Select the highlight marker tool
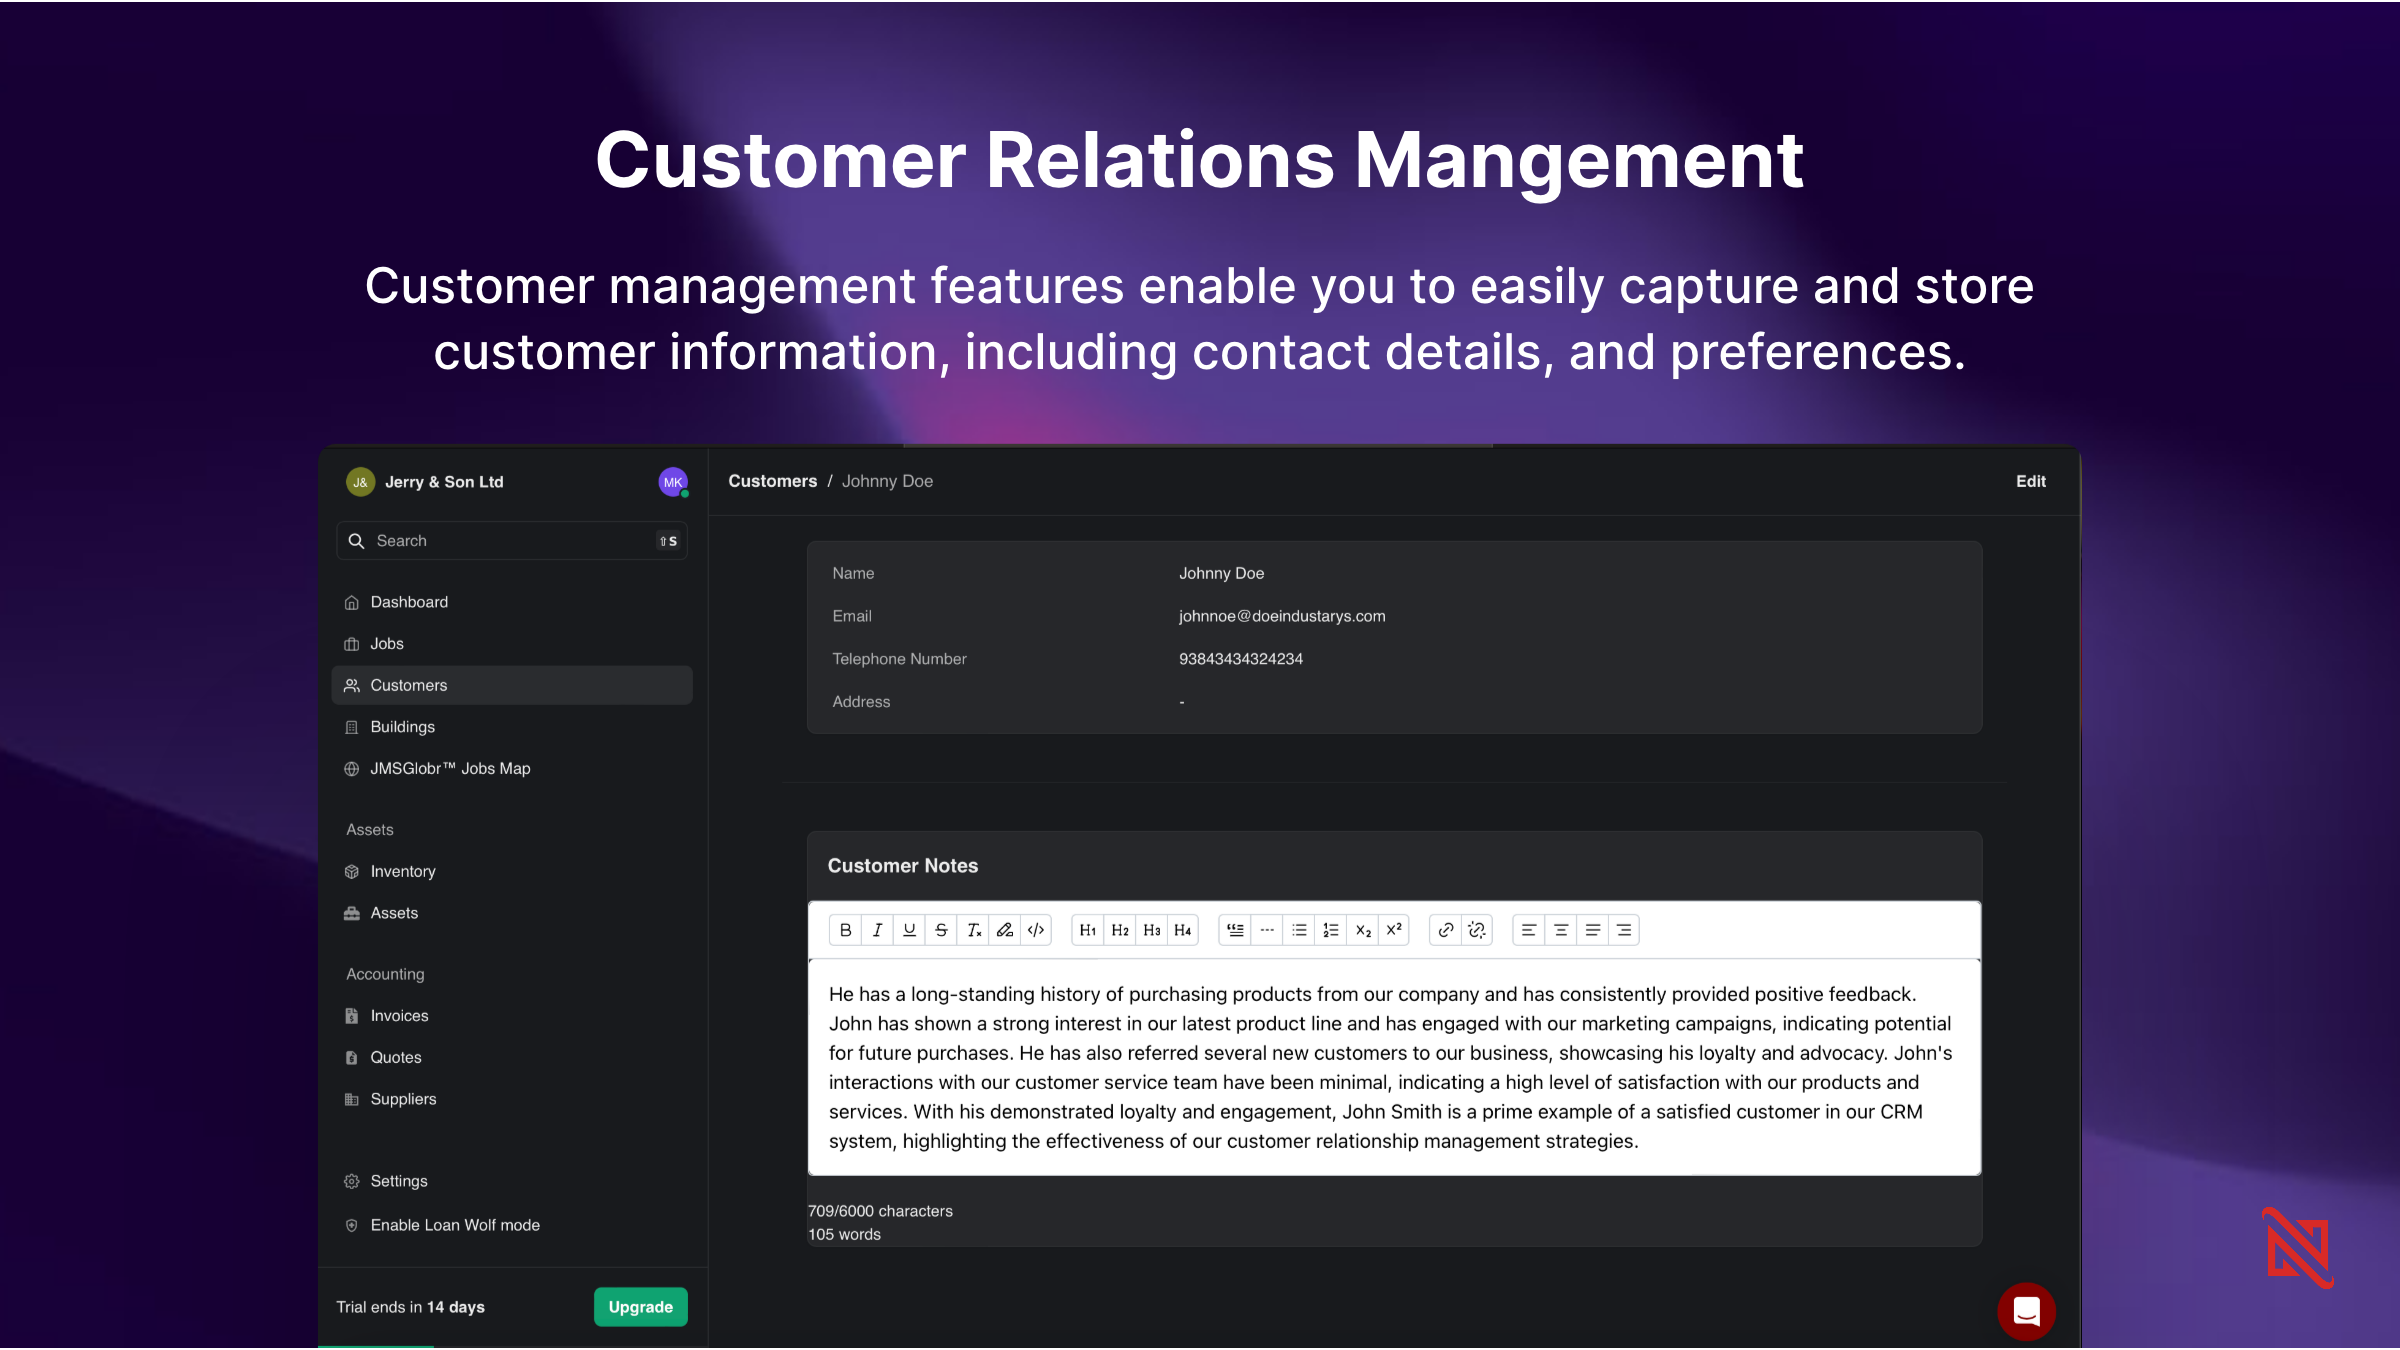Image resolution: width=2400 pixels, height=1350 pixels. pos(1005,930)
